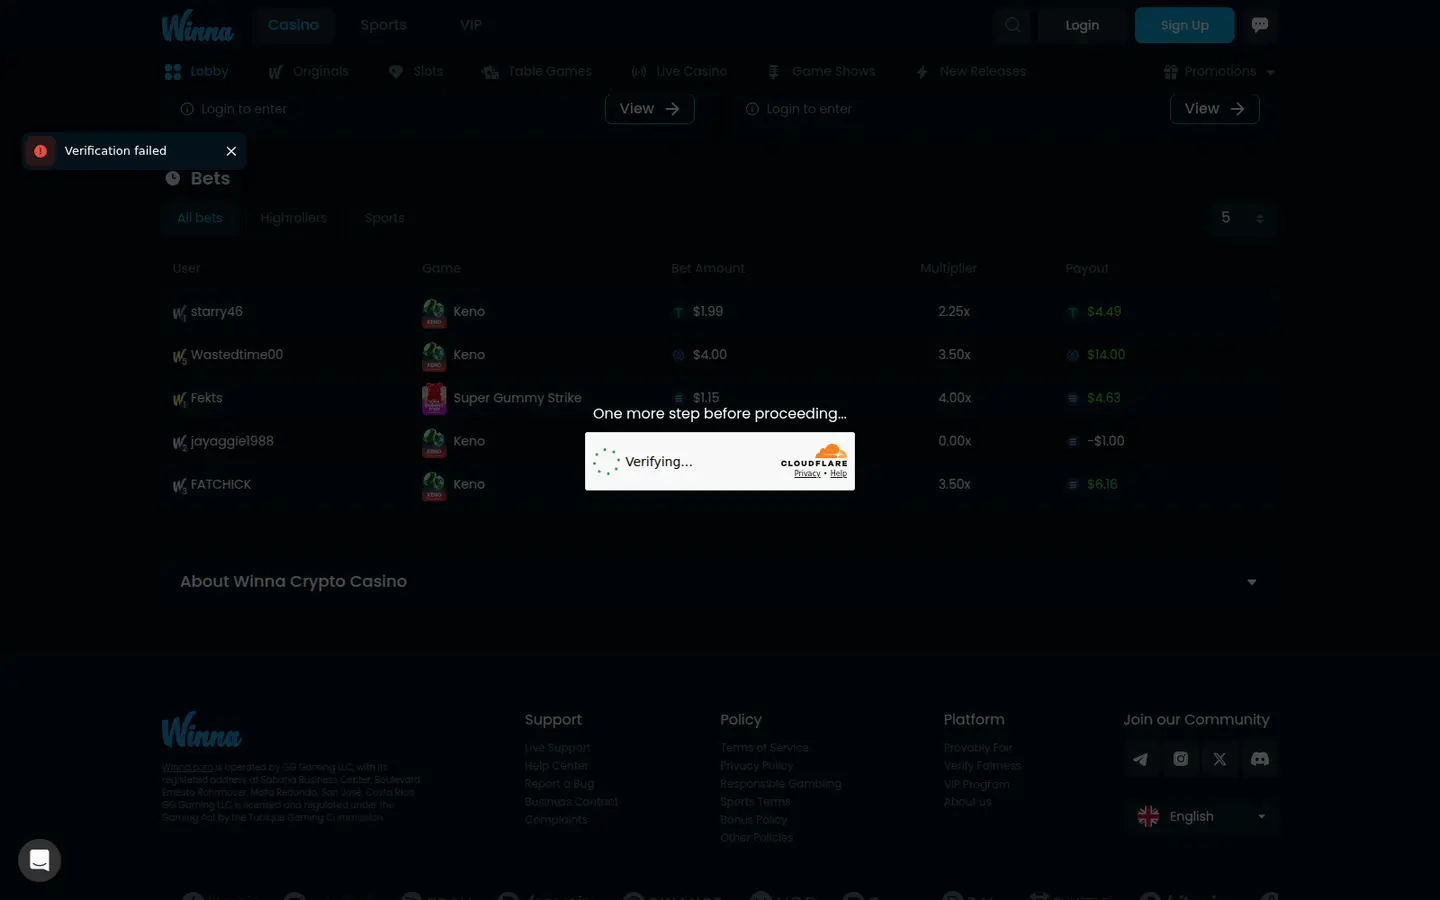The height and width of the screenshot is (900, 1440).
Task: Click the $4.49 payout value
Action: pos(1104,312)
